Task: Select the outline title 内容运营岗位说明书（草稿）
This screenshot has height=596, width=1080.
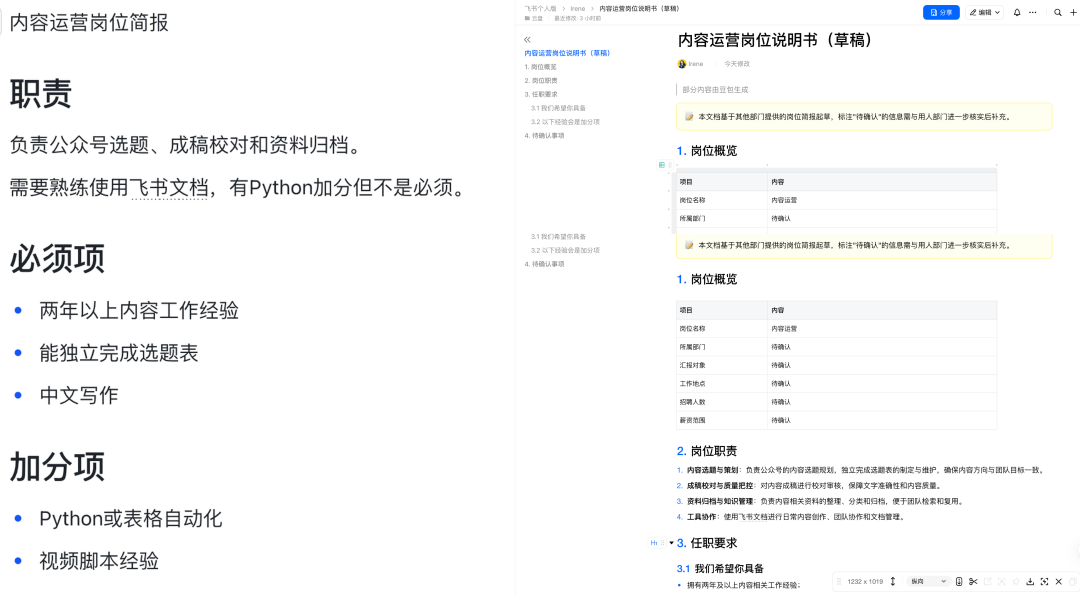Action: click(x=567, y=53)
